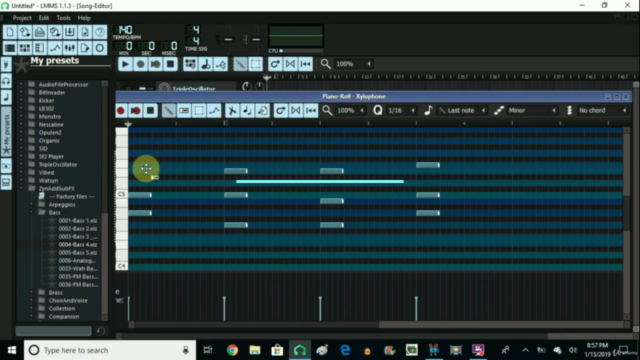Viewport: 640px width, 360px height.
Task: Open the FX Mixer
Action: click(69, 48)
